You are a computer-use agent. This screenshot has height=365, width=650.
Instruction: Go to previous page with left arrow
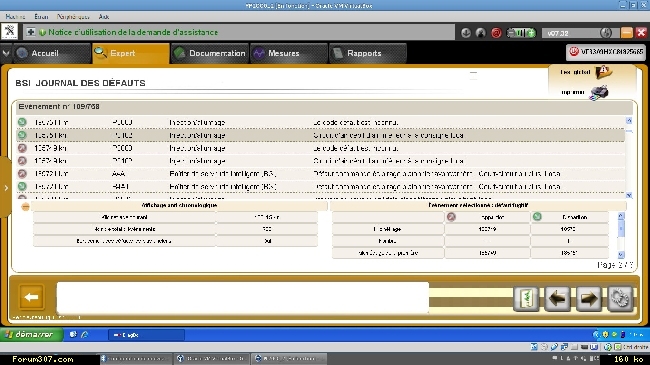pos(557,298)
